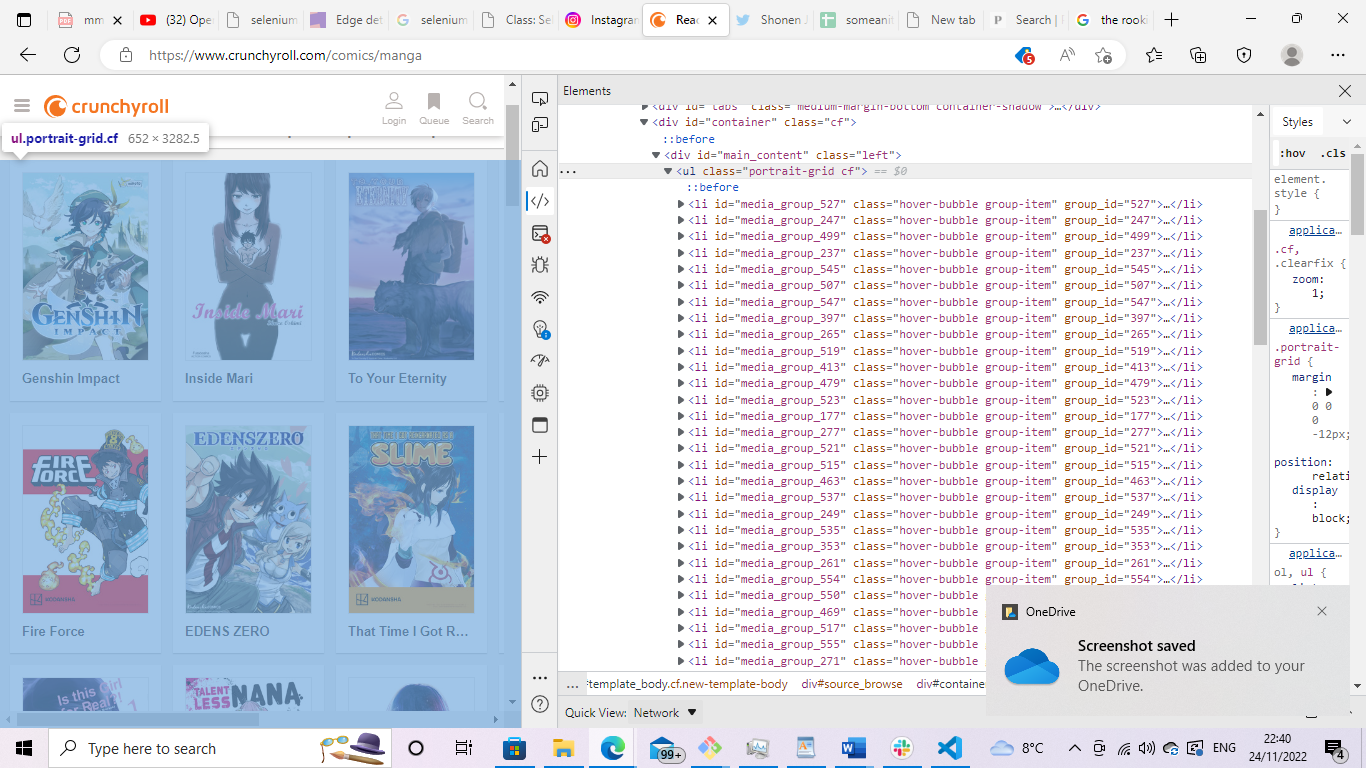Expand the li media_group_247 node
Viewport: 1366px width, 768px height.
point(681,221)
